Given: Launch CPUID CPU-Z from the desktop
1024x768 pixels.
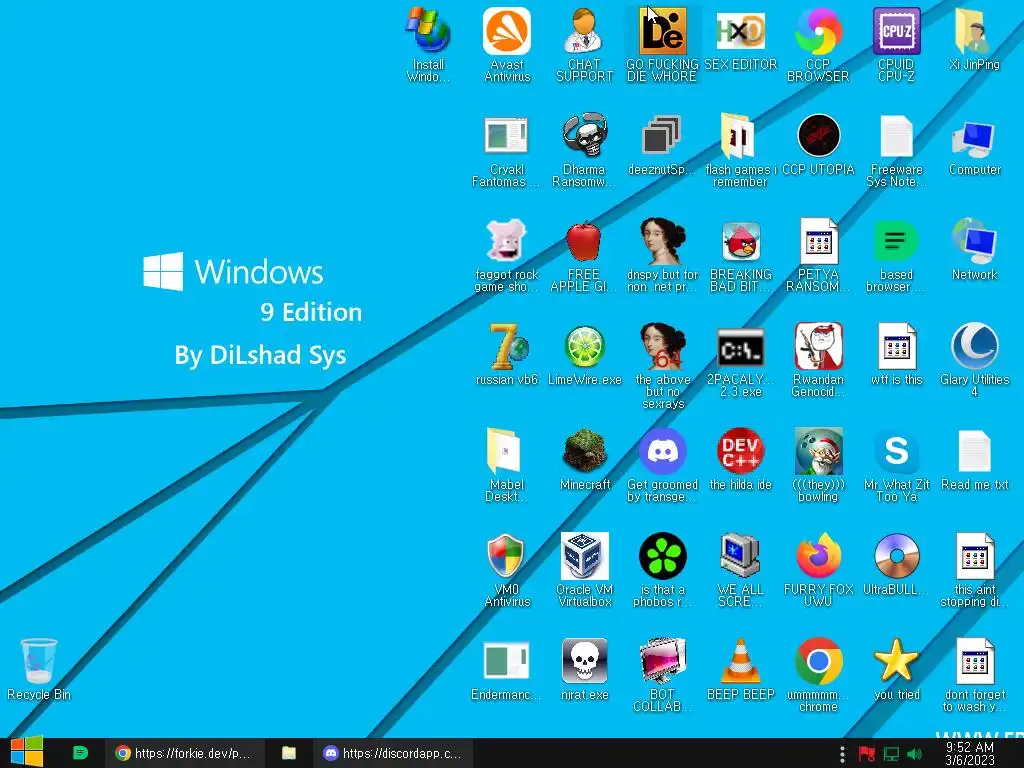Looking at the screenshot, I should [896, 44].
